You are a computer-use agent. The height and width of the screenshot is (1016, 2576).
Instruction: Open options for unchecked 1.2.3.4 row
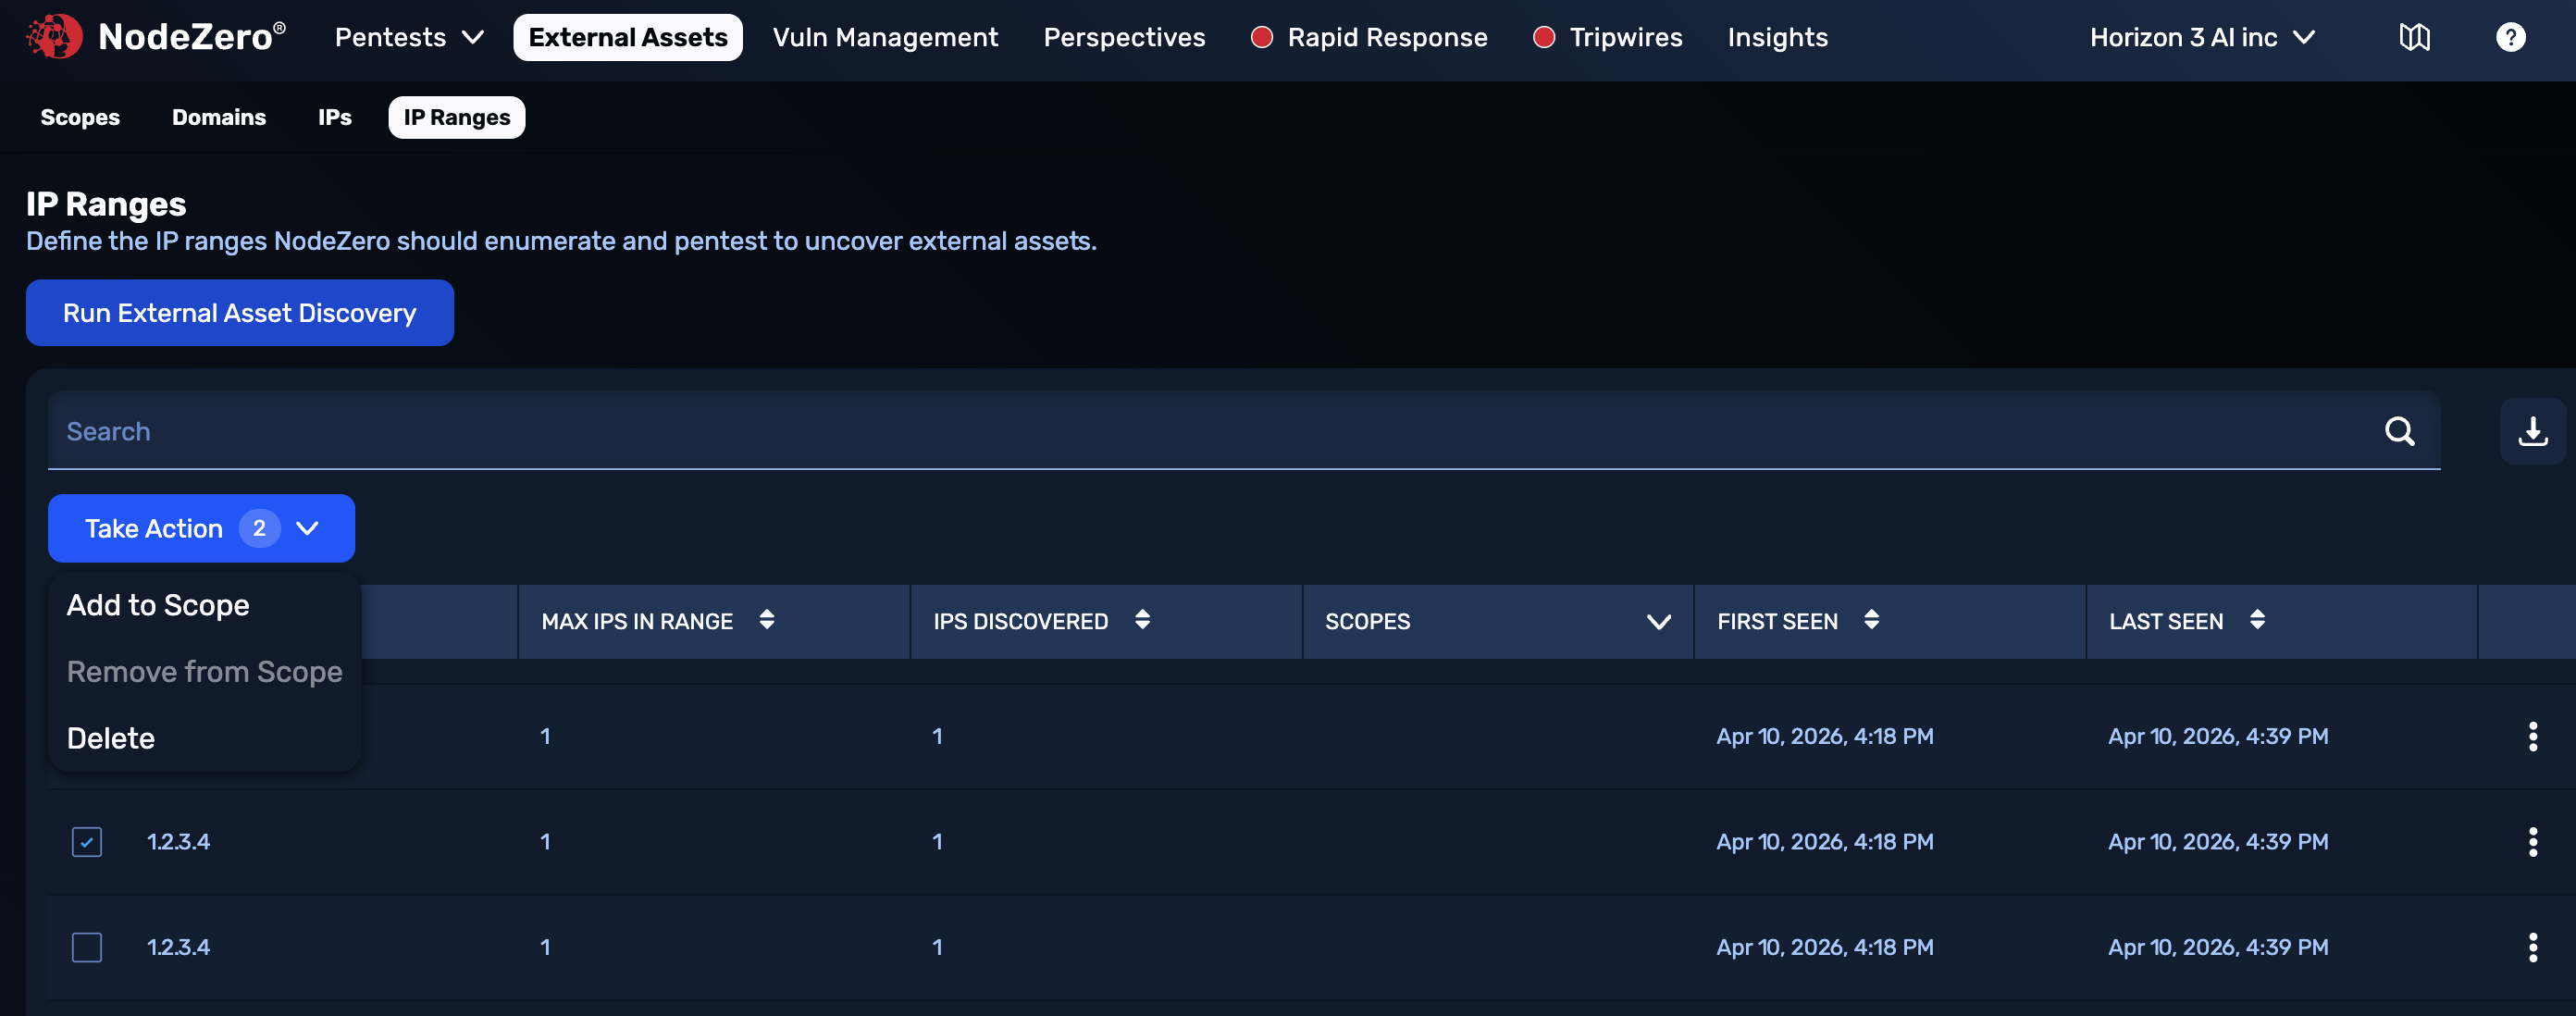coord(2532,947)
